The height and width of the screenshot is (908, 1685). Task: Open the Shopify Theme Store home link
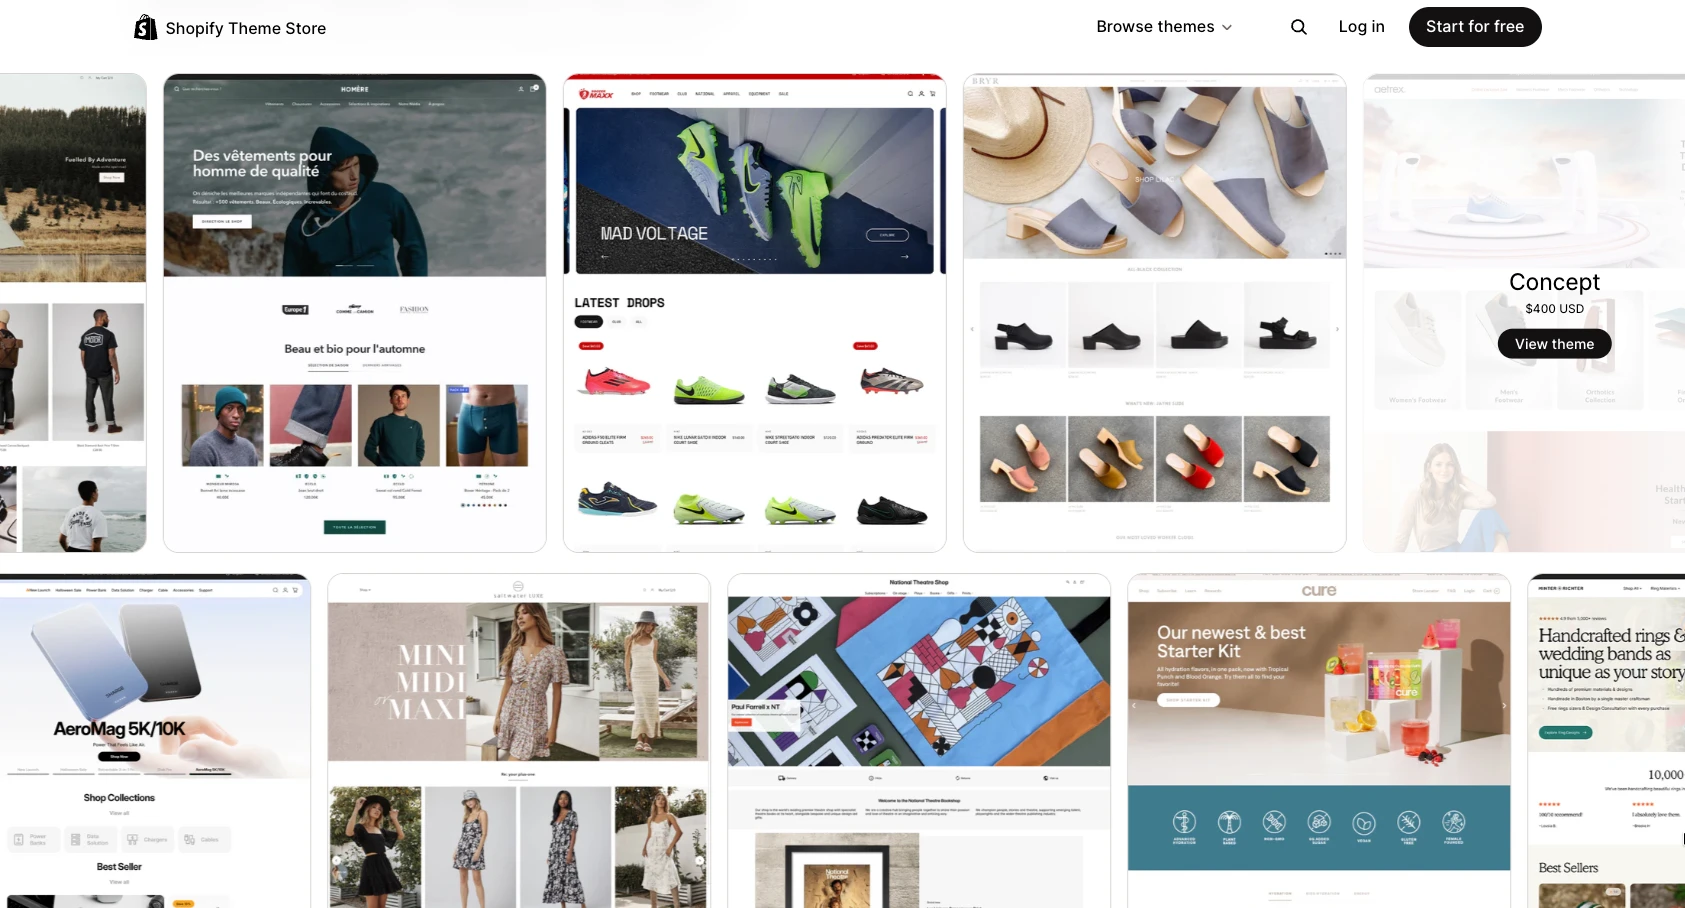pyautogui.click(x=230, y=27)
